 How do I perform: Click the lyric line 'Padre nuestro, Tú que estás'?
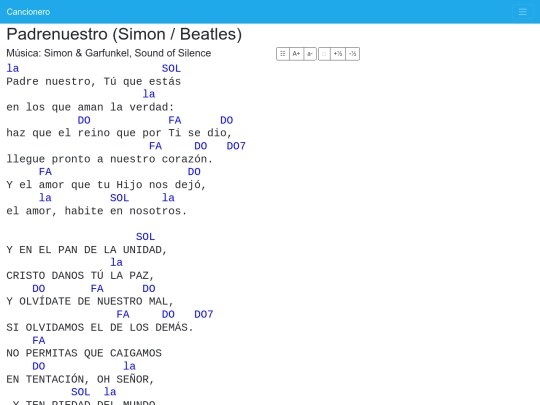tap(94, 82)
